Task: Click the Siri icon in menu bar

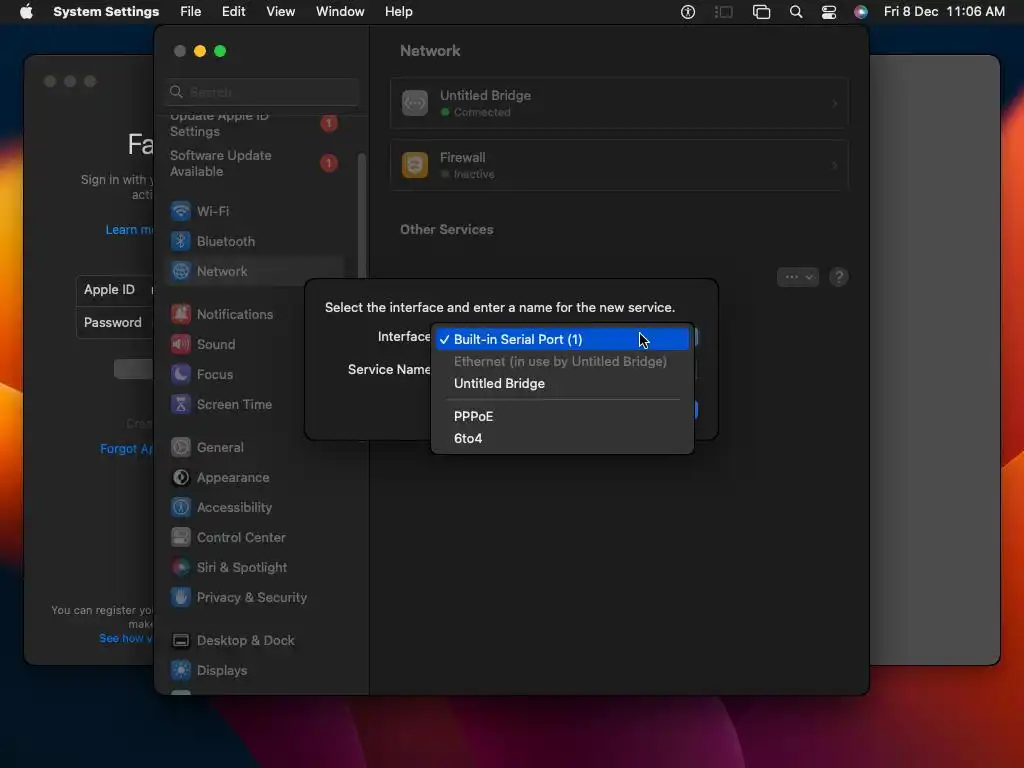Action: pyautogui.click(x=861, y=12)
